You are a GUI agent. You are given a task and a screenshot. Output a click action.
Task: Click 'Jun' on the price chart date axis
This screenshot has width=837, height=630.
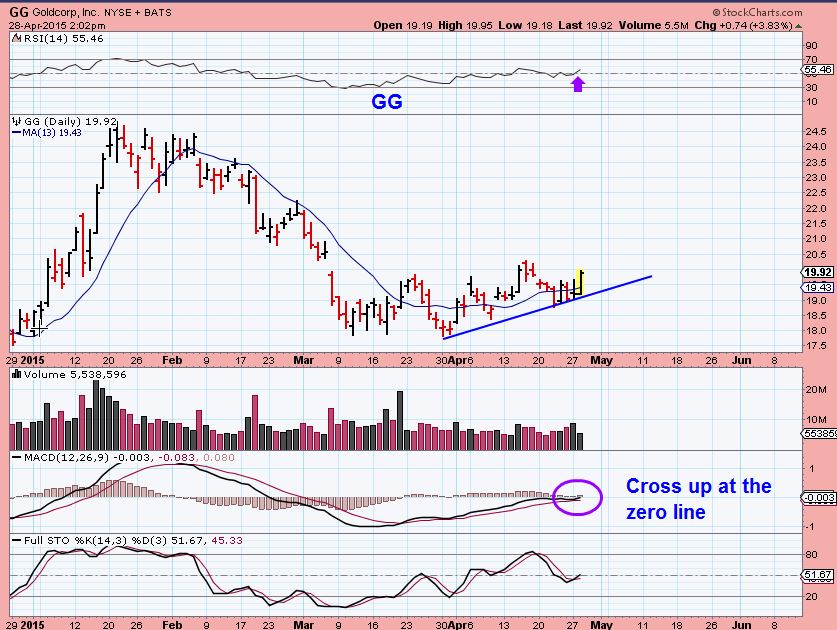click(741, 360)
